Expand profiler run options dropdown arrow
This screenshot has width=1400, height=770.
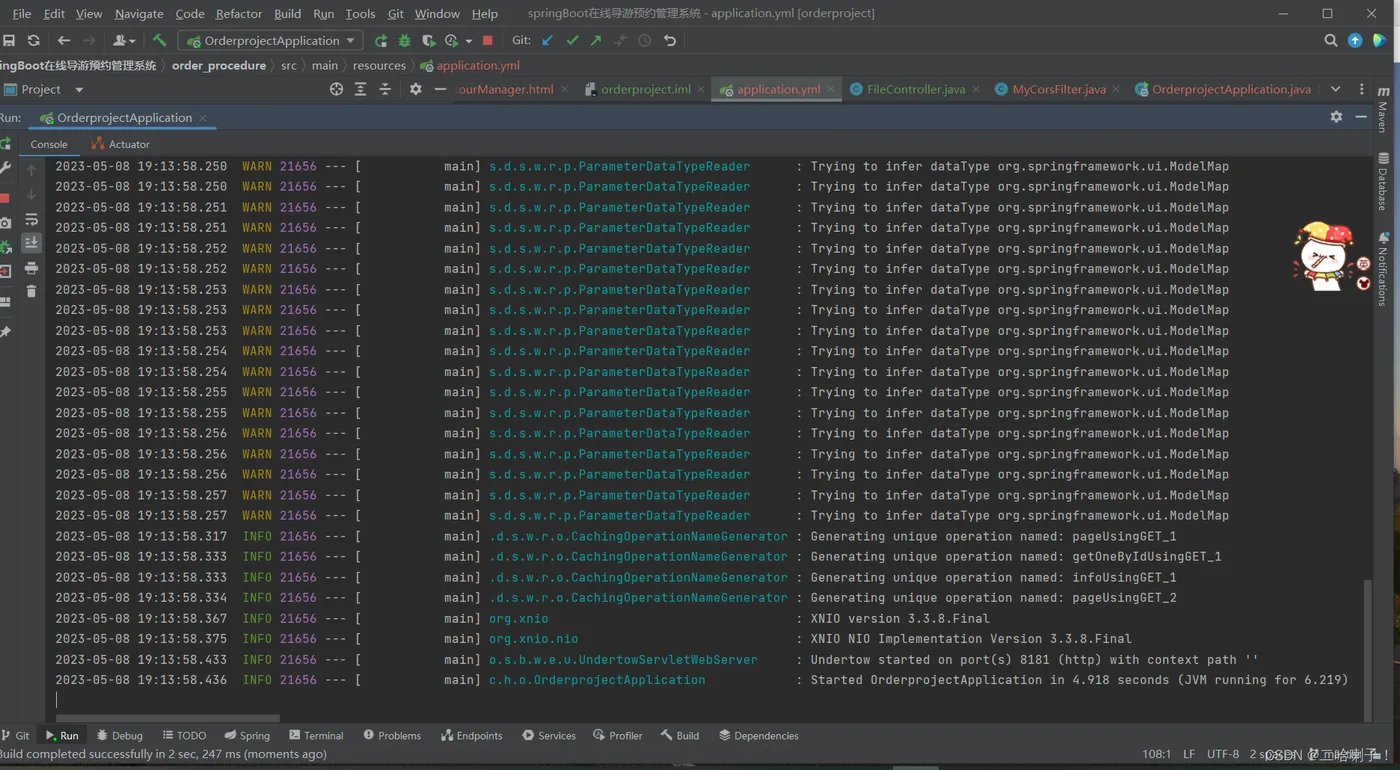pyautogui.click(x=468, y=41)
